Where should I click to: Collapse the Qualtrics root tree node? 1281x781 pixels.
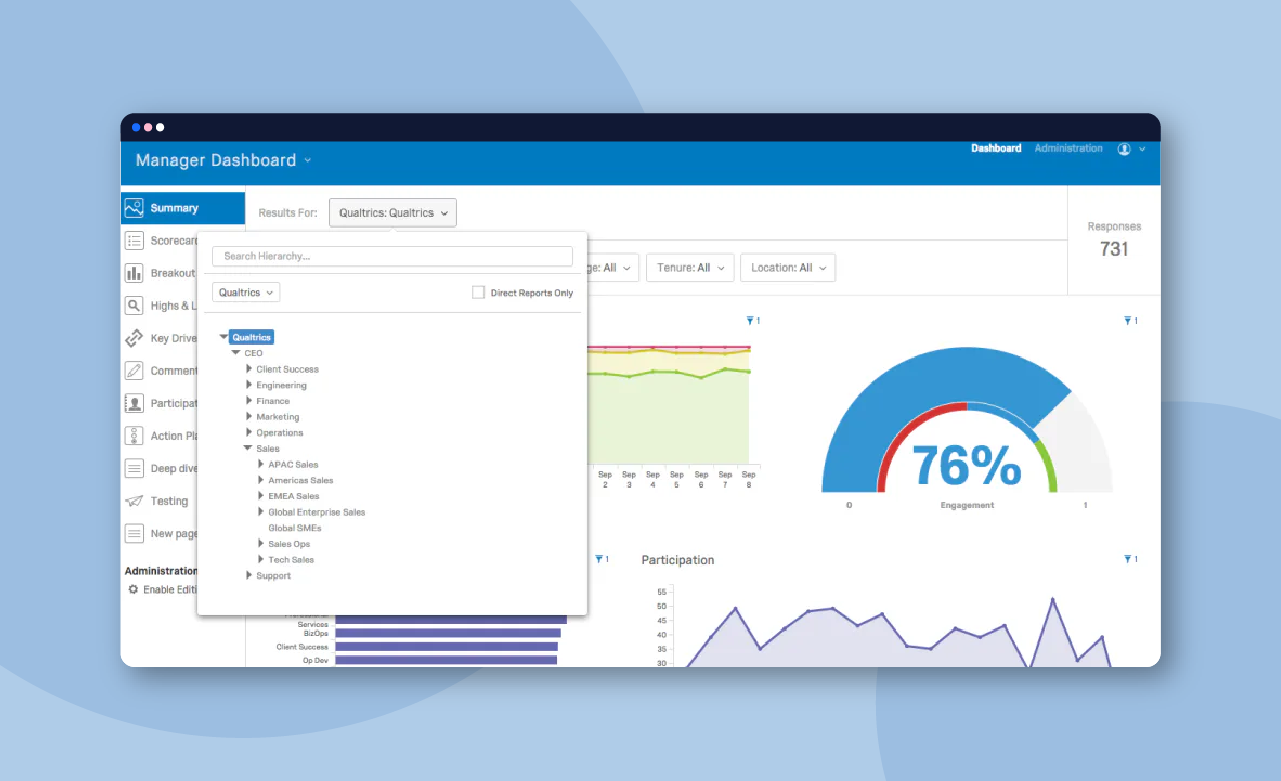224,337
